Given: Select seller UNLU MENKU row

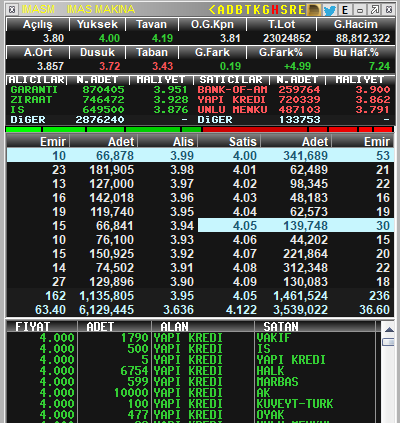Looking at the screenshot, I should pos(293,110).
